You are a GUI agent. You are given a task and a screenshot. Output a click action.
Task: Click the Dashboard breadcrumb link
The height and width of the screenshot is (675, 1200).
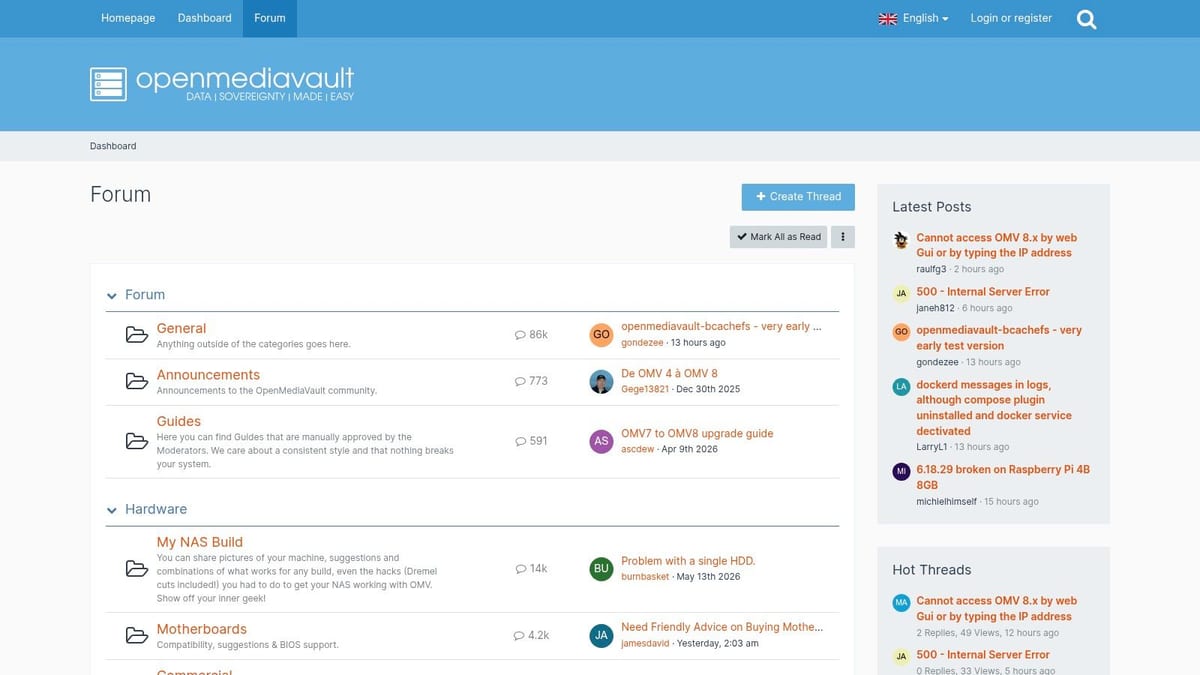click(x=113, y=146)
